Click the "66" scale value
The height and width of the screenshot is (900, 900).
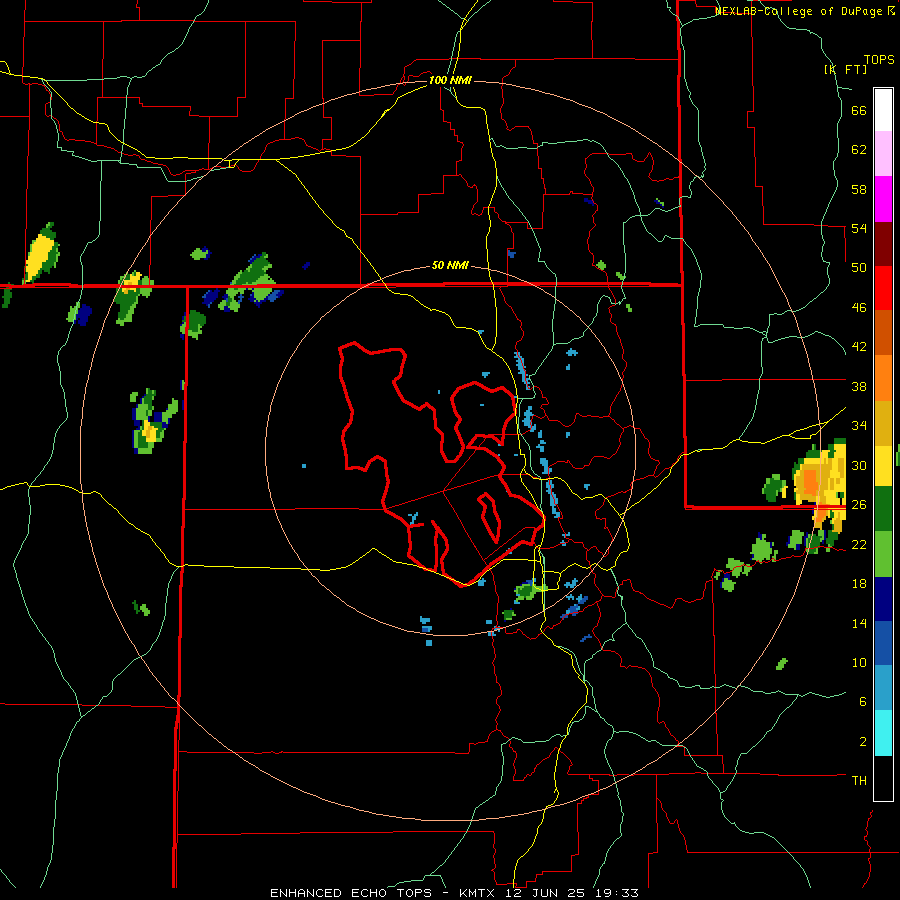click(x=859, y=111)
